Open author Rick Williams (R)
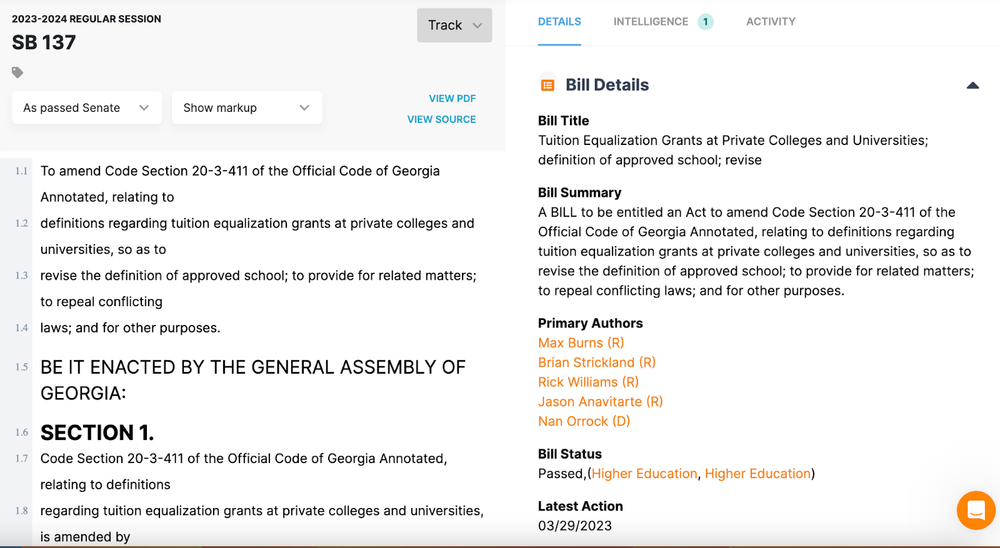The width and height of the screenshot is (1000, 548). [x=588, y=382]
